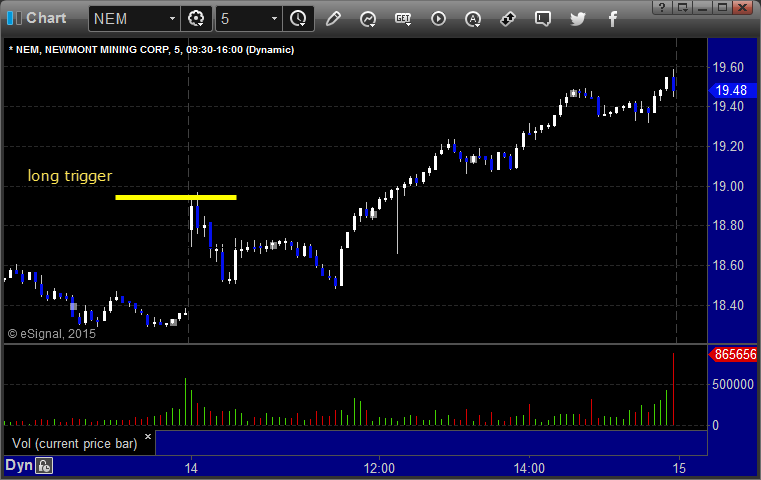Share the chart on Twitter
This screenshot has width=761, height=480.
[578, 19]
